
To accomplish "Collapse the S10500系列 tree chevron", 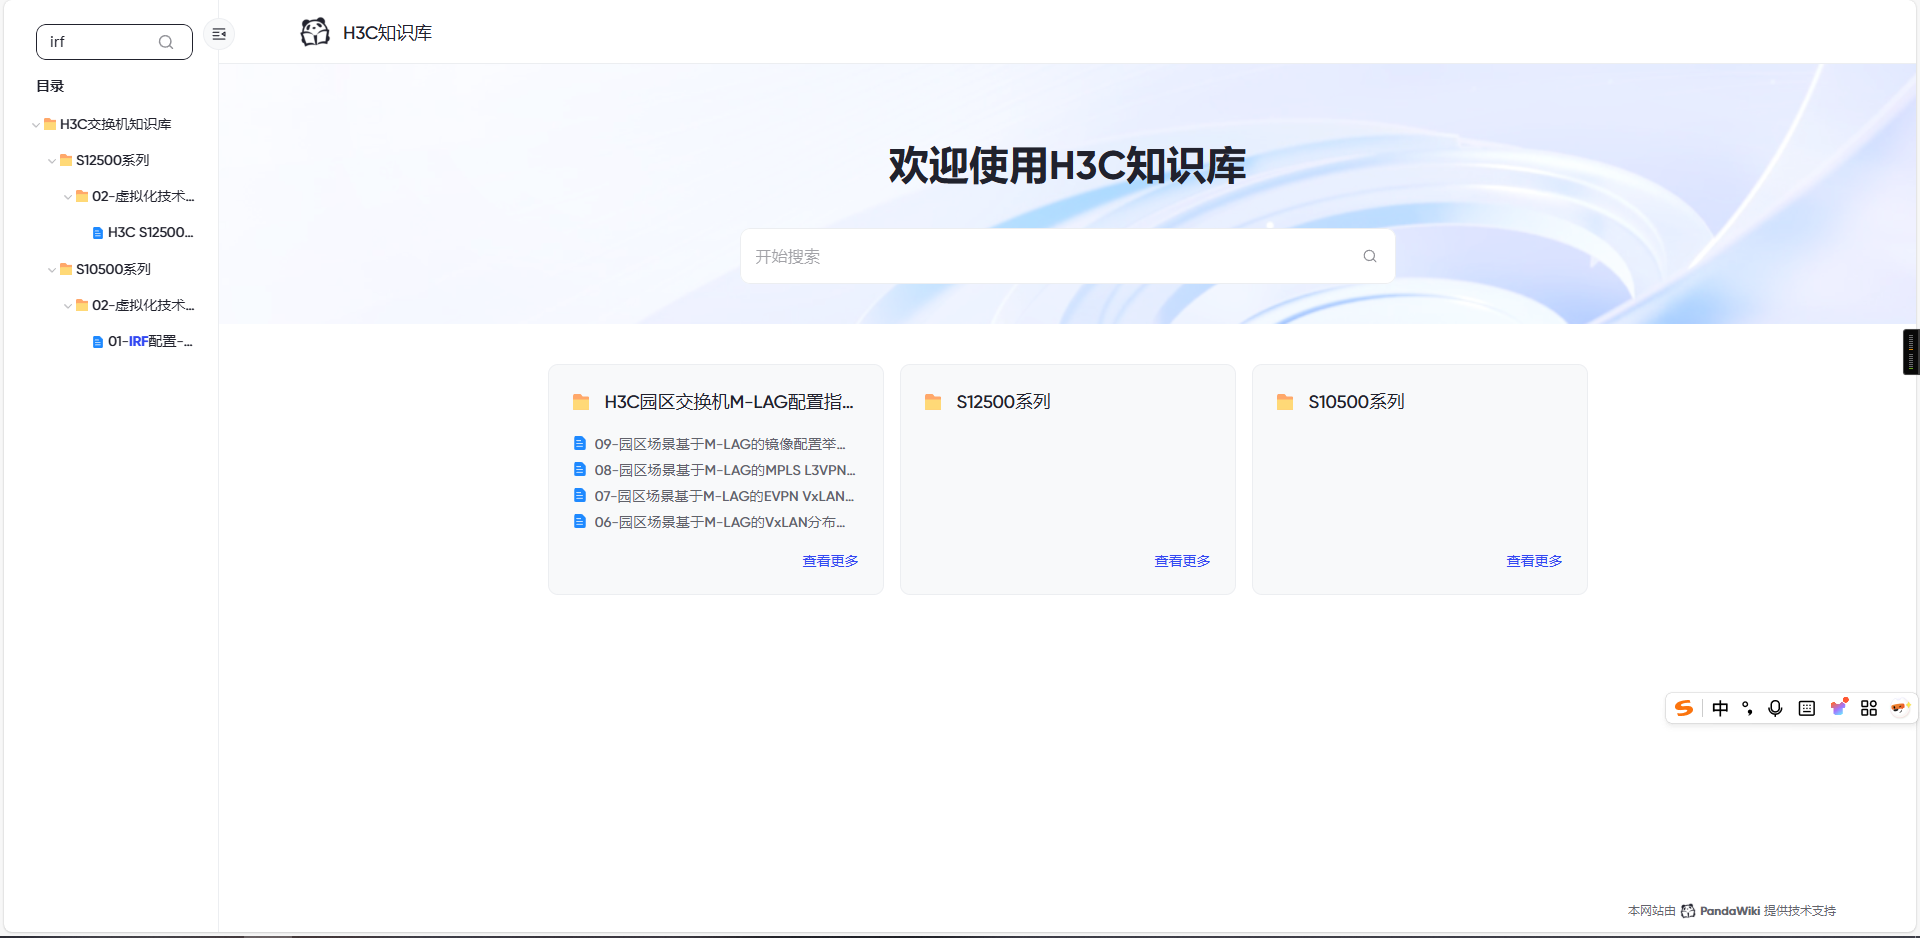I will pyautogui.click(x=52, y=270).
